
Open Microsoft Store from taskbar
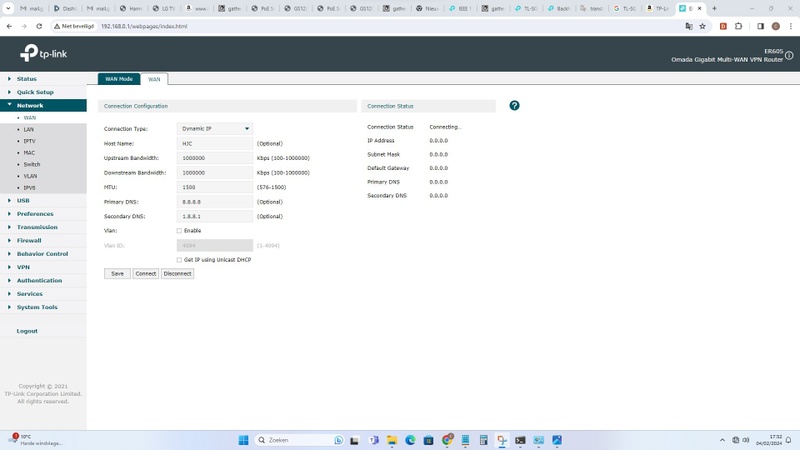429,440
